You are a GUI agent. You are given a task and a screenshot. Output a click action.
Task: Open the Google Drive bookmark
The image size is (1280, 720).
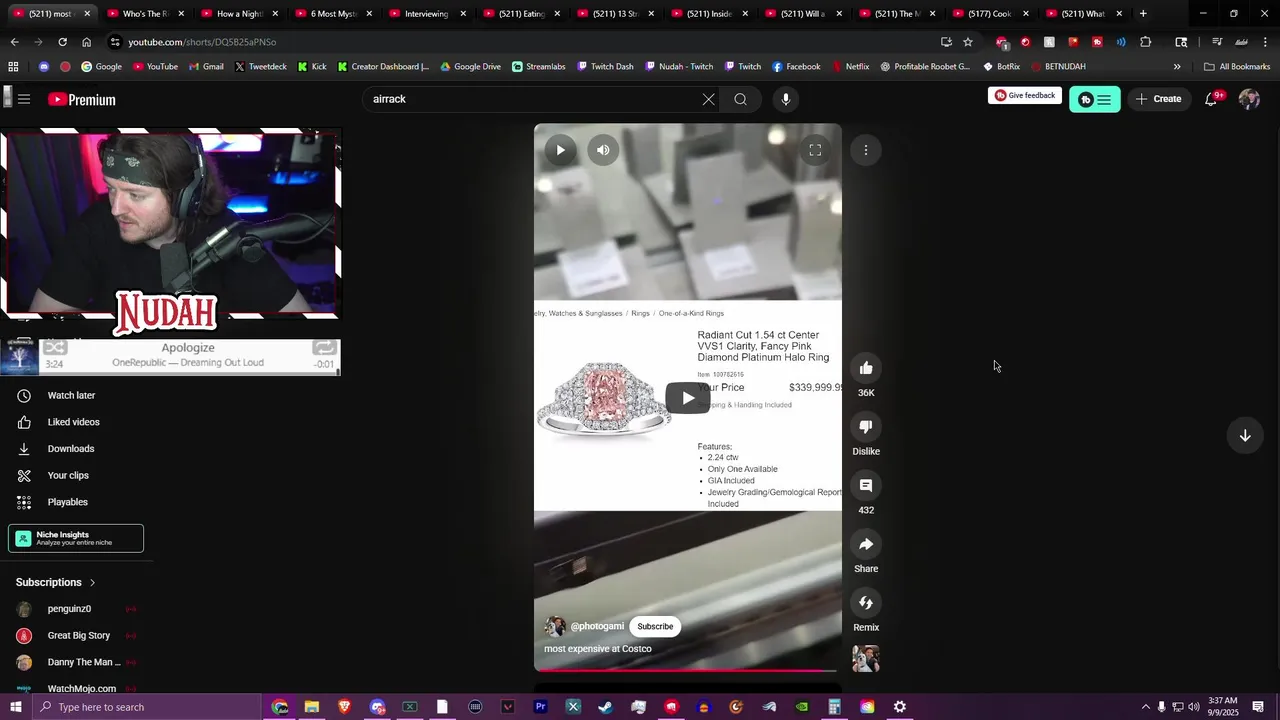pyautogui.click(x=470, y=67)
